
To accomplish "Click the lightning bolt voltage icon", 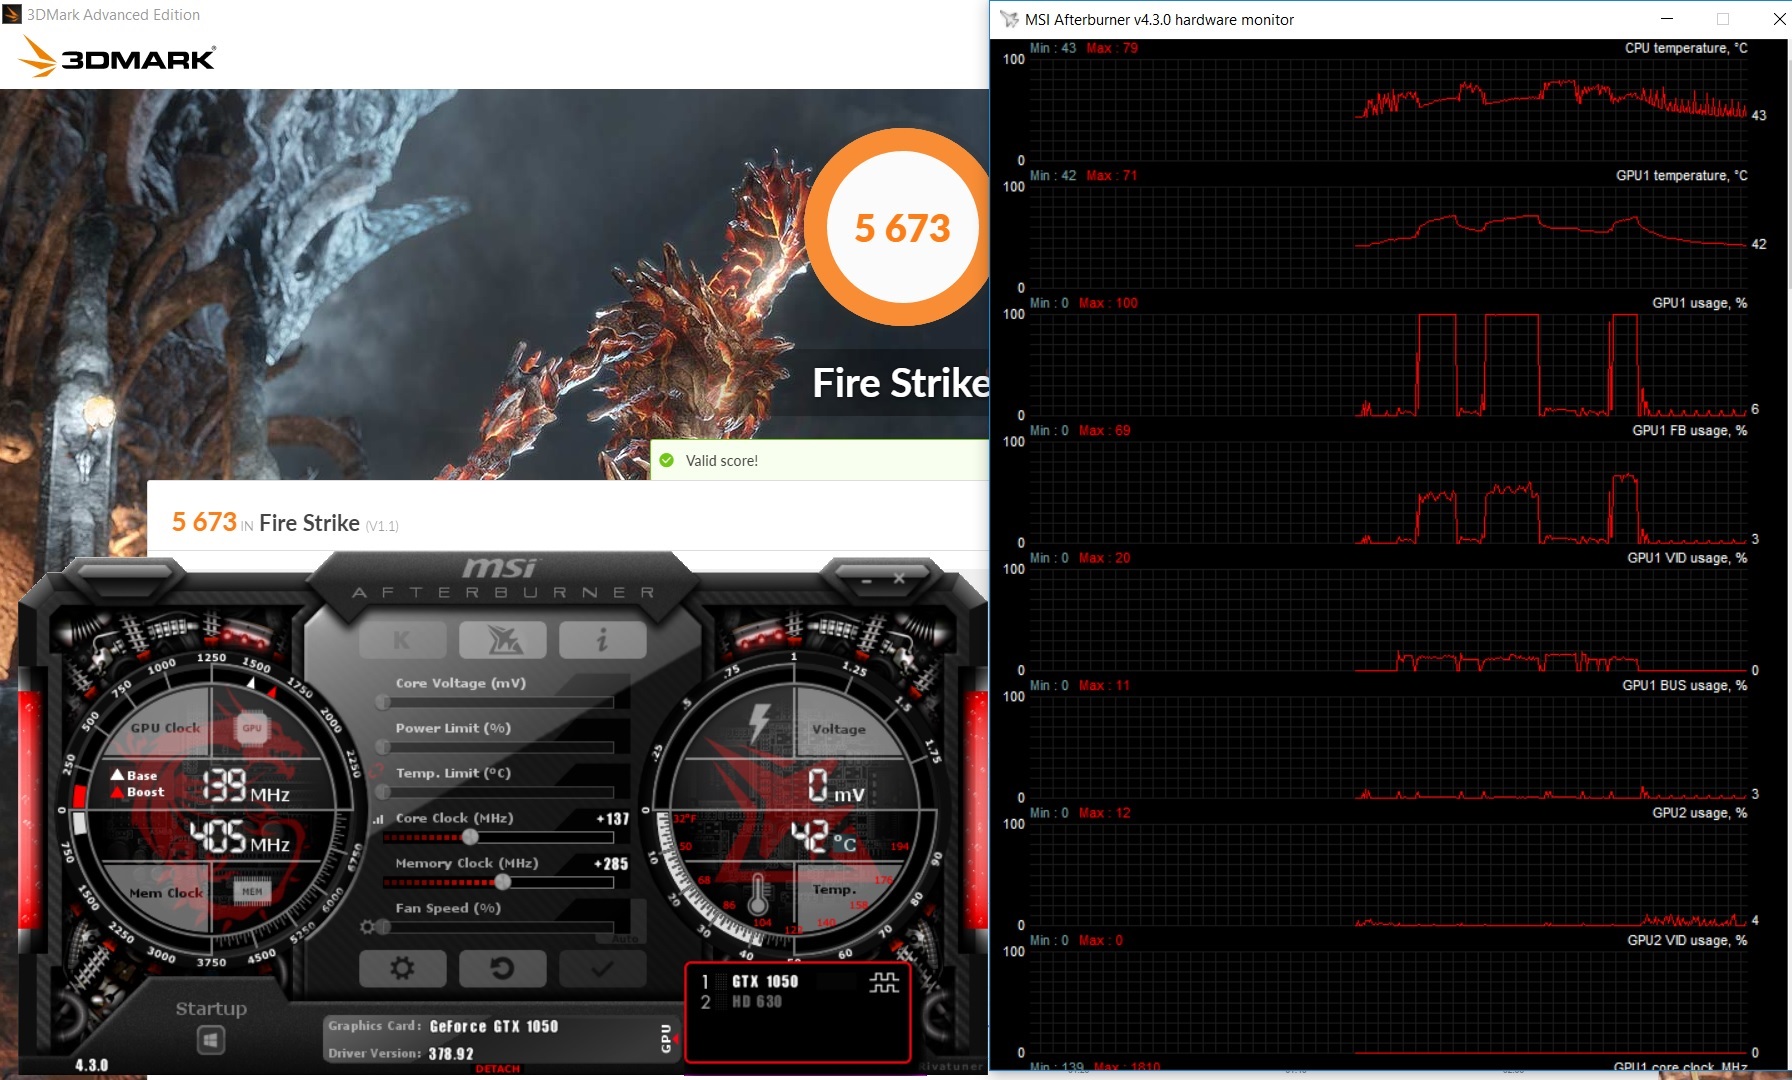I will pyautogui.click(x=760, y=722).
